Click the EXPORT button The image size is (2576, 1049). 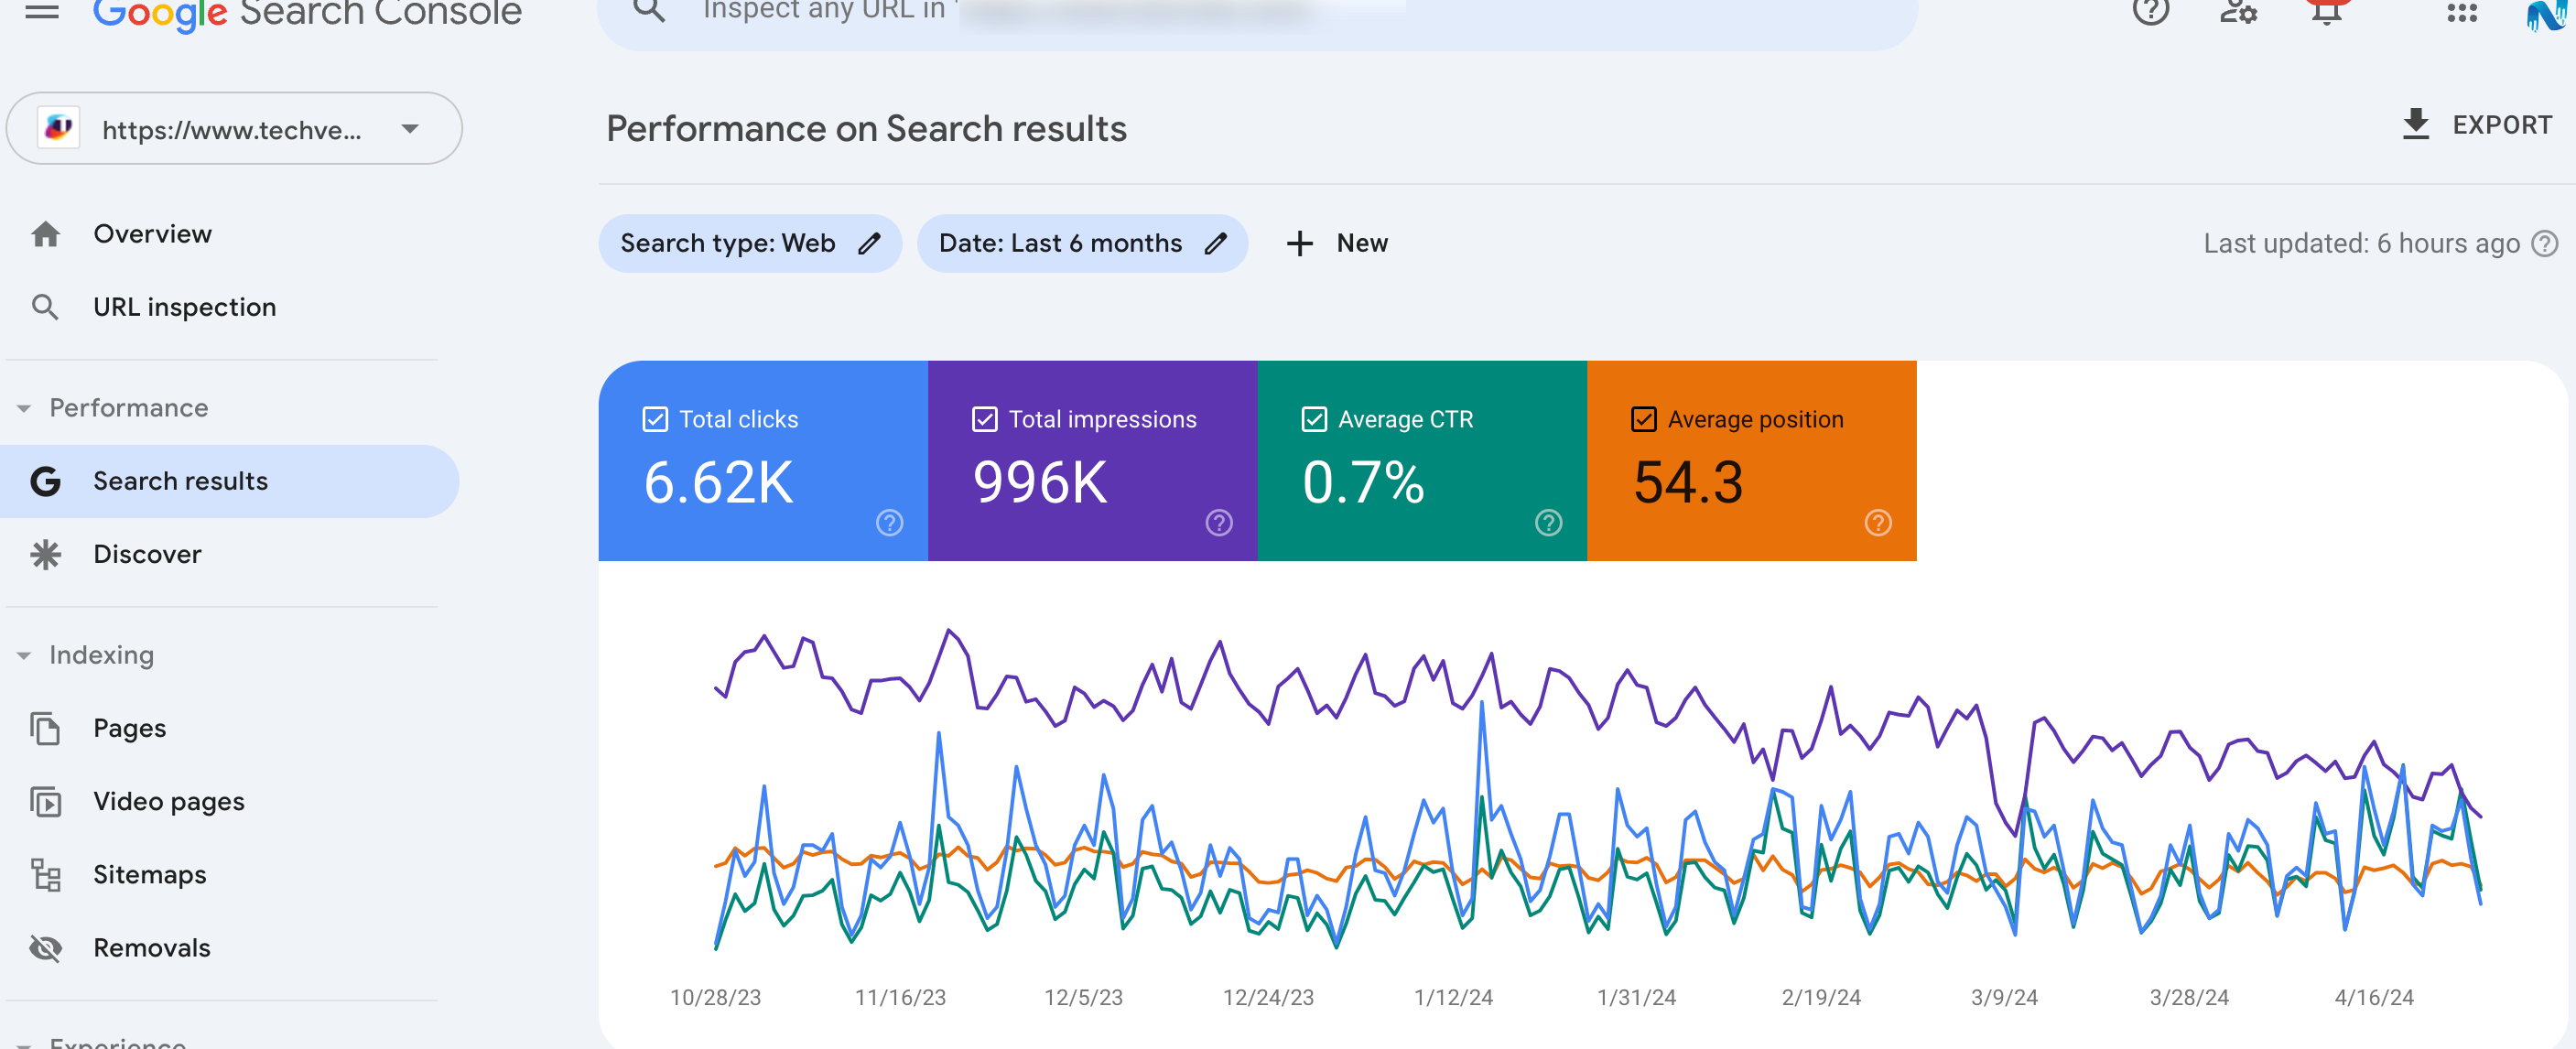click(x=2476, y=124)
